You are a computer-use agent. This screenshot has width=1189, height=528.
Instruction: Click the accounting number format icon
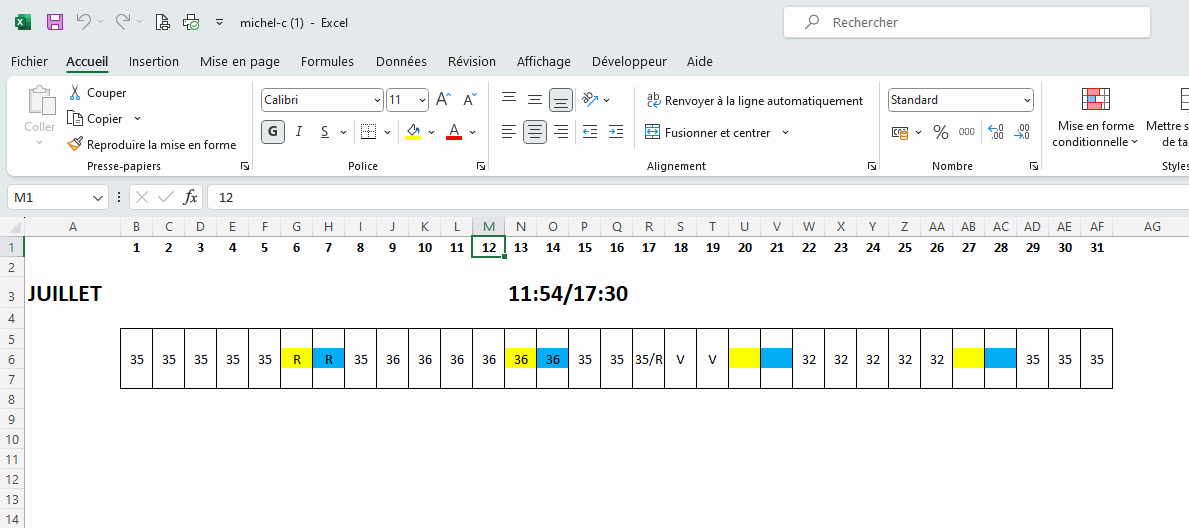(900, 132)
